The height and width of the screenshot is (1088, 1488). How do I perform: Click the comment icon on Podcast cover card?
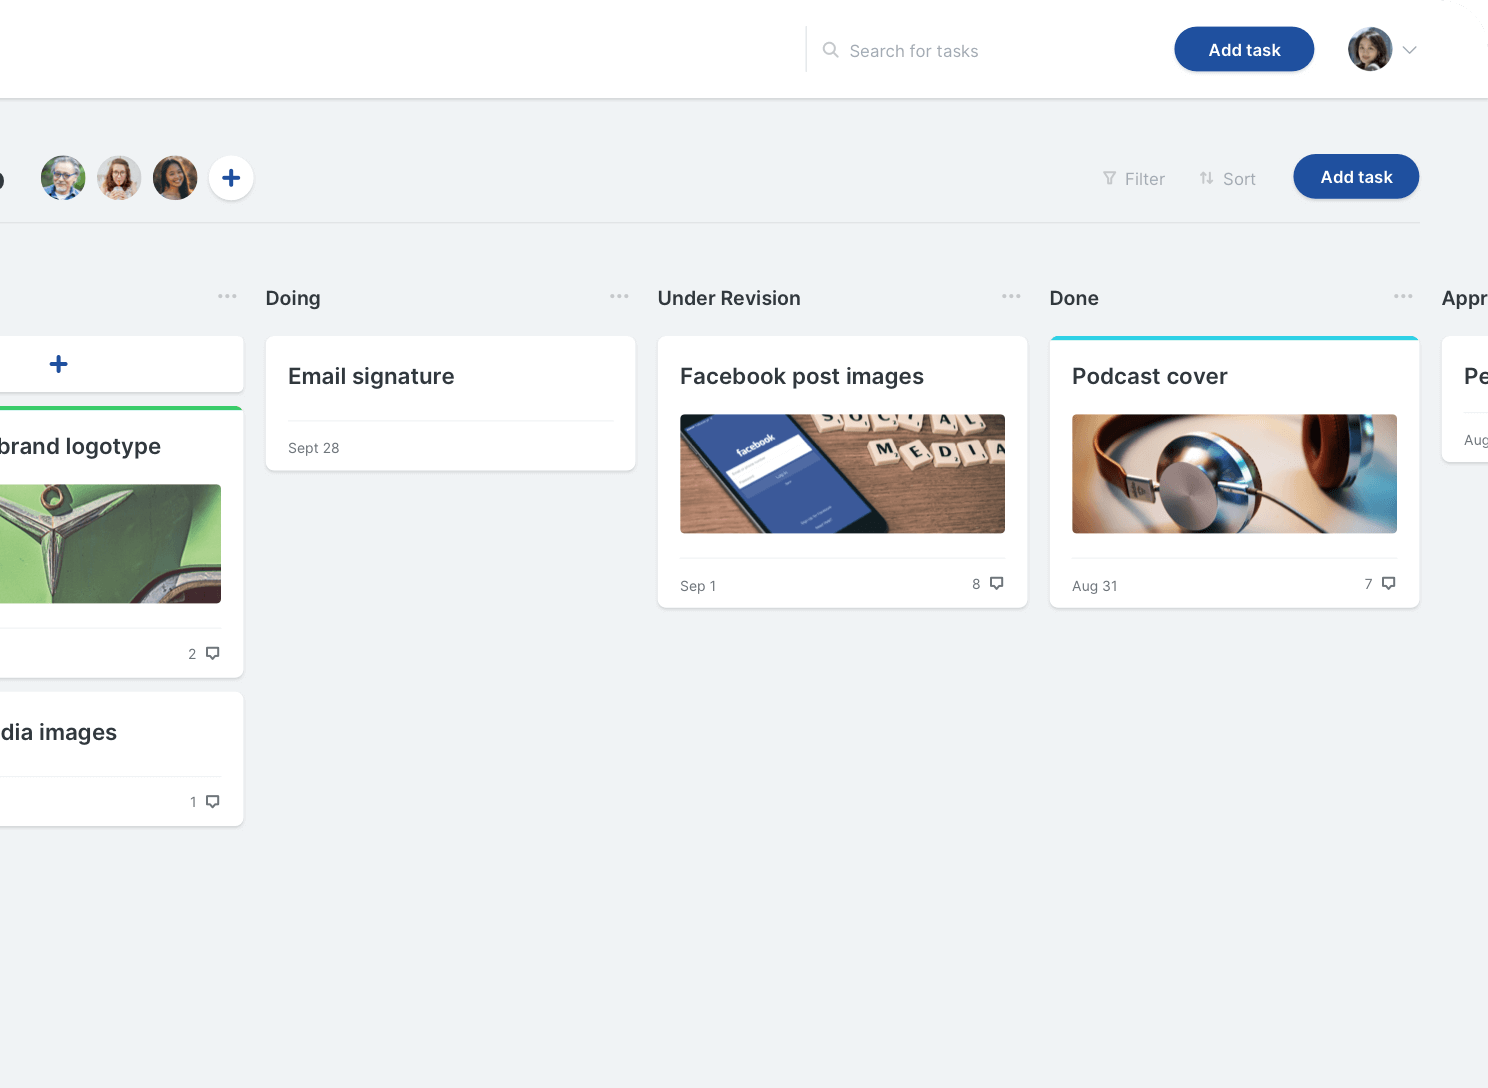[x=1388, y=583]
